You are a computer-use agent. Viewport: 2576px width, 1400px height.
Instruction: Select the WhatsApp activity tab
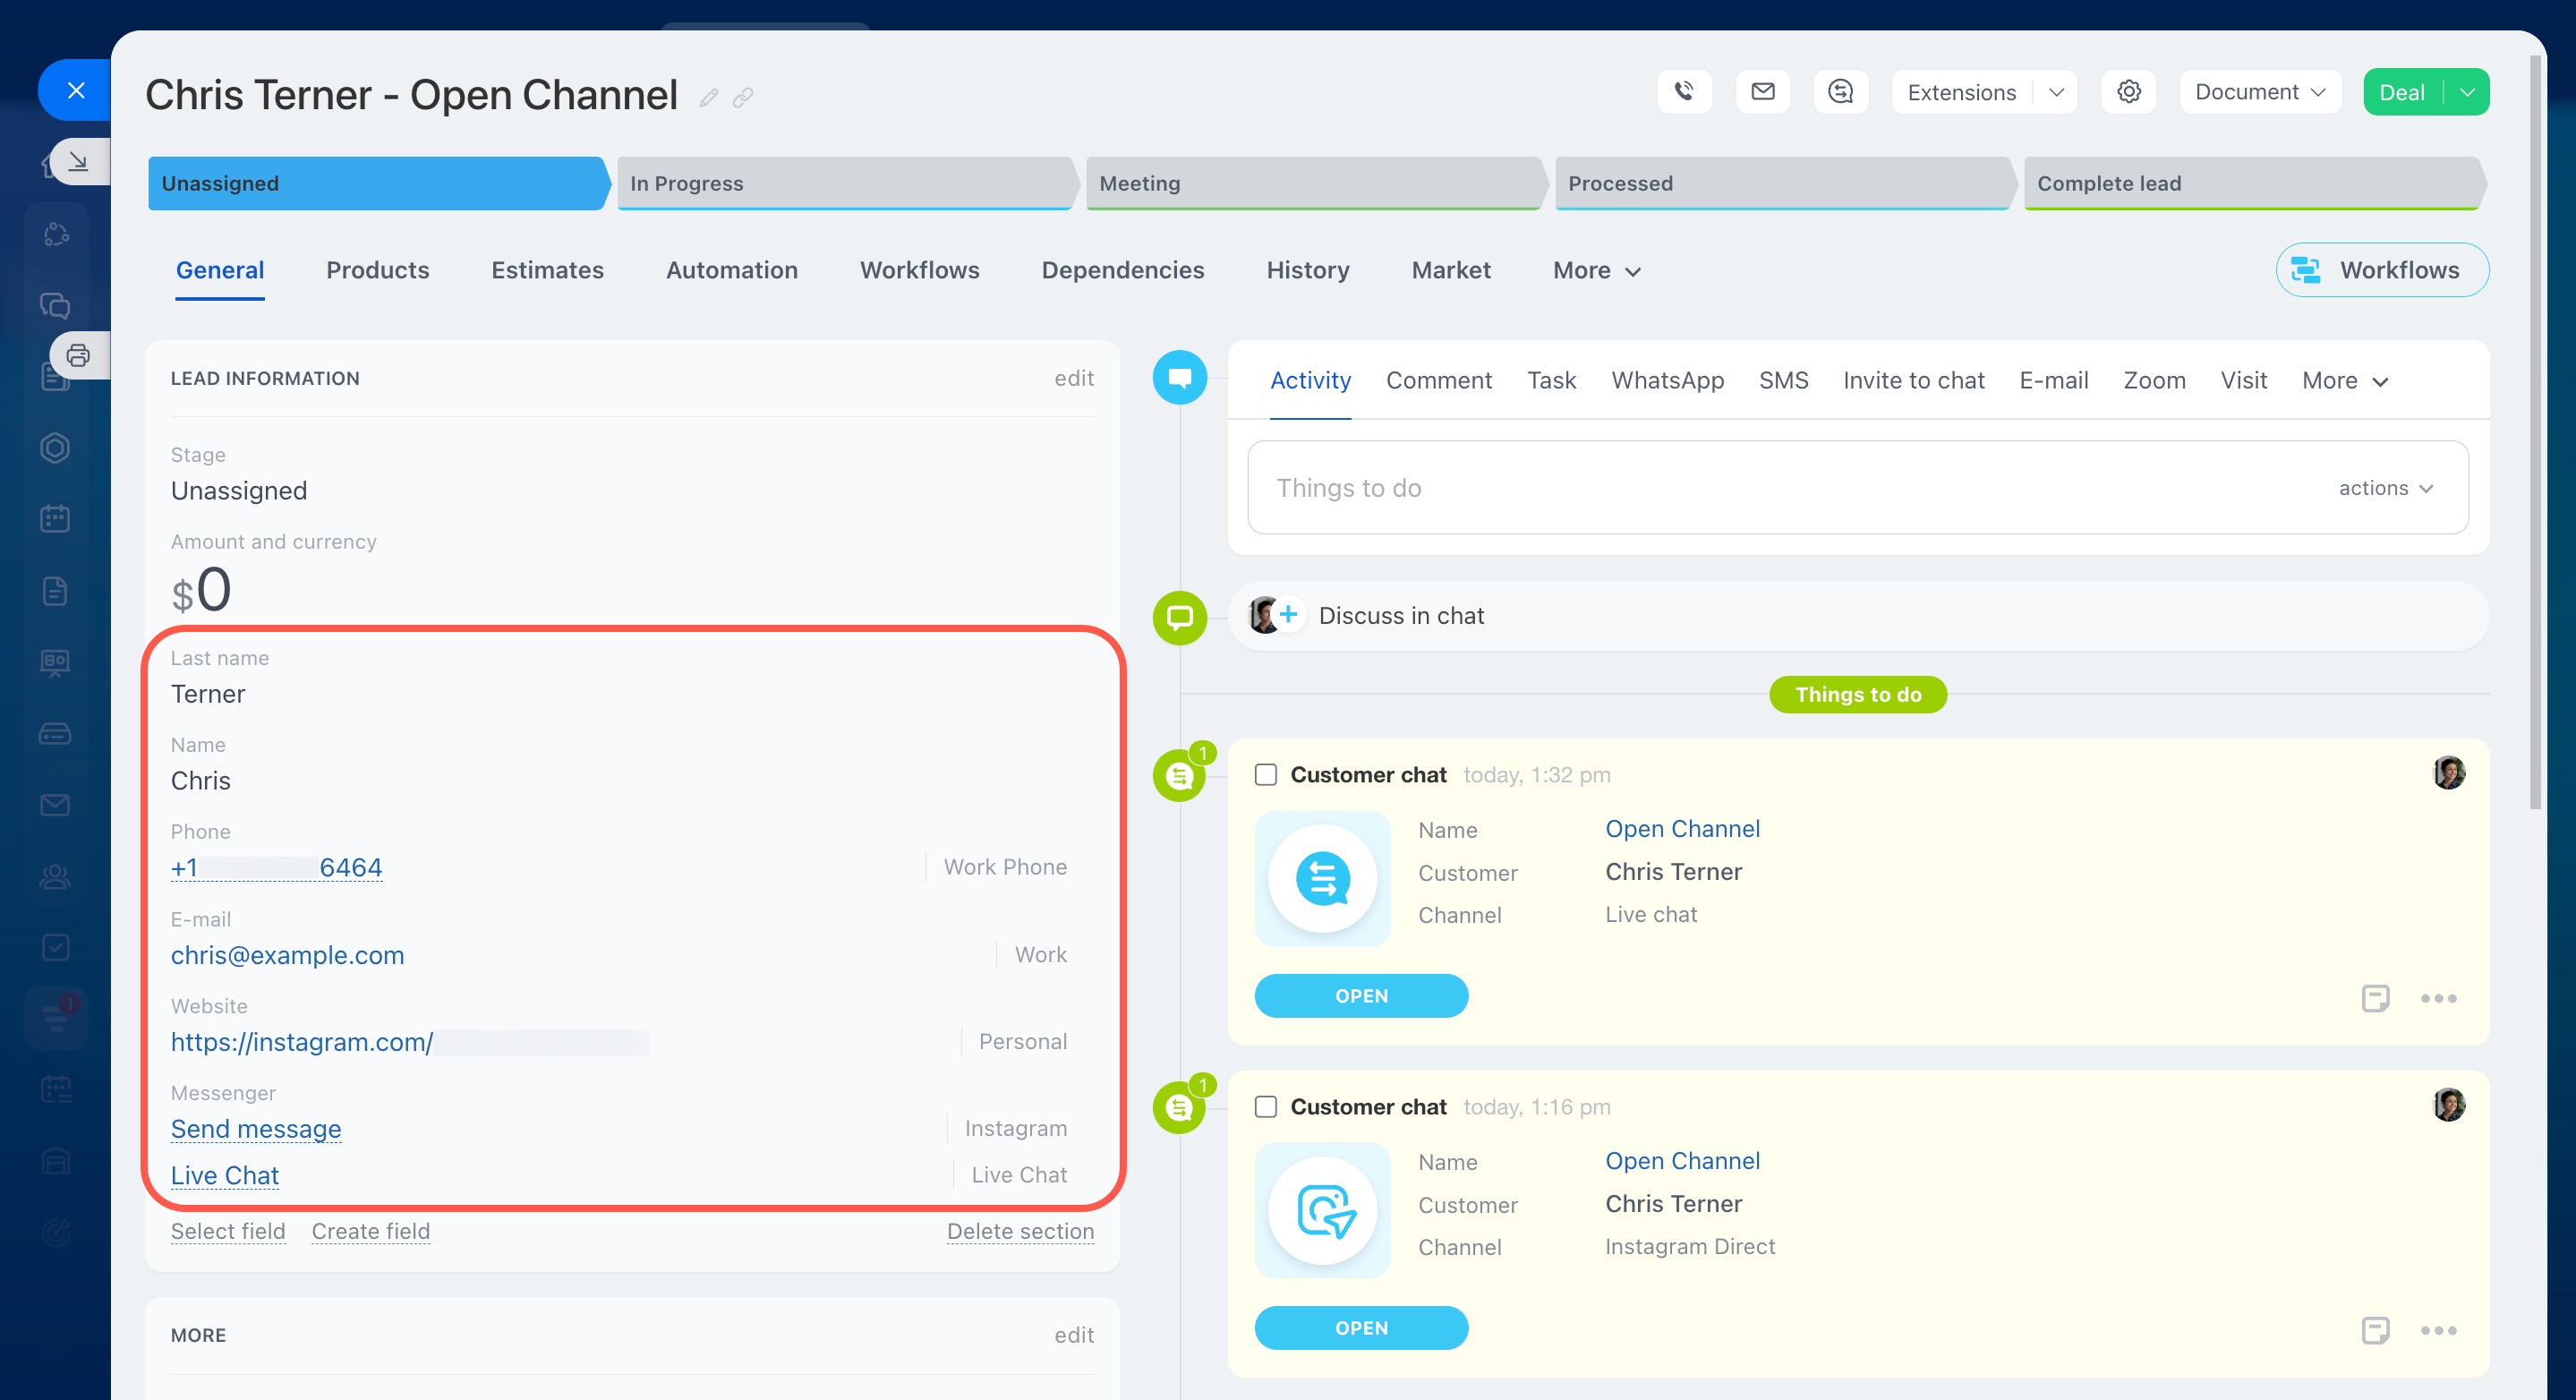tap(1667, 380)
